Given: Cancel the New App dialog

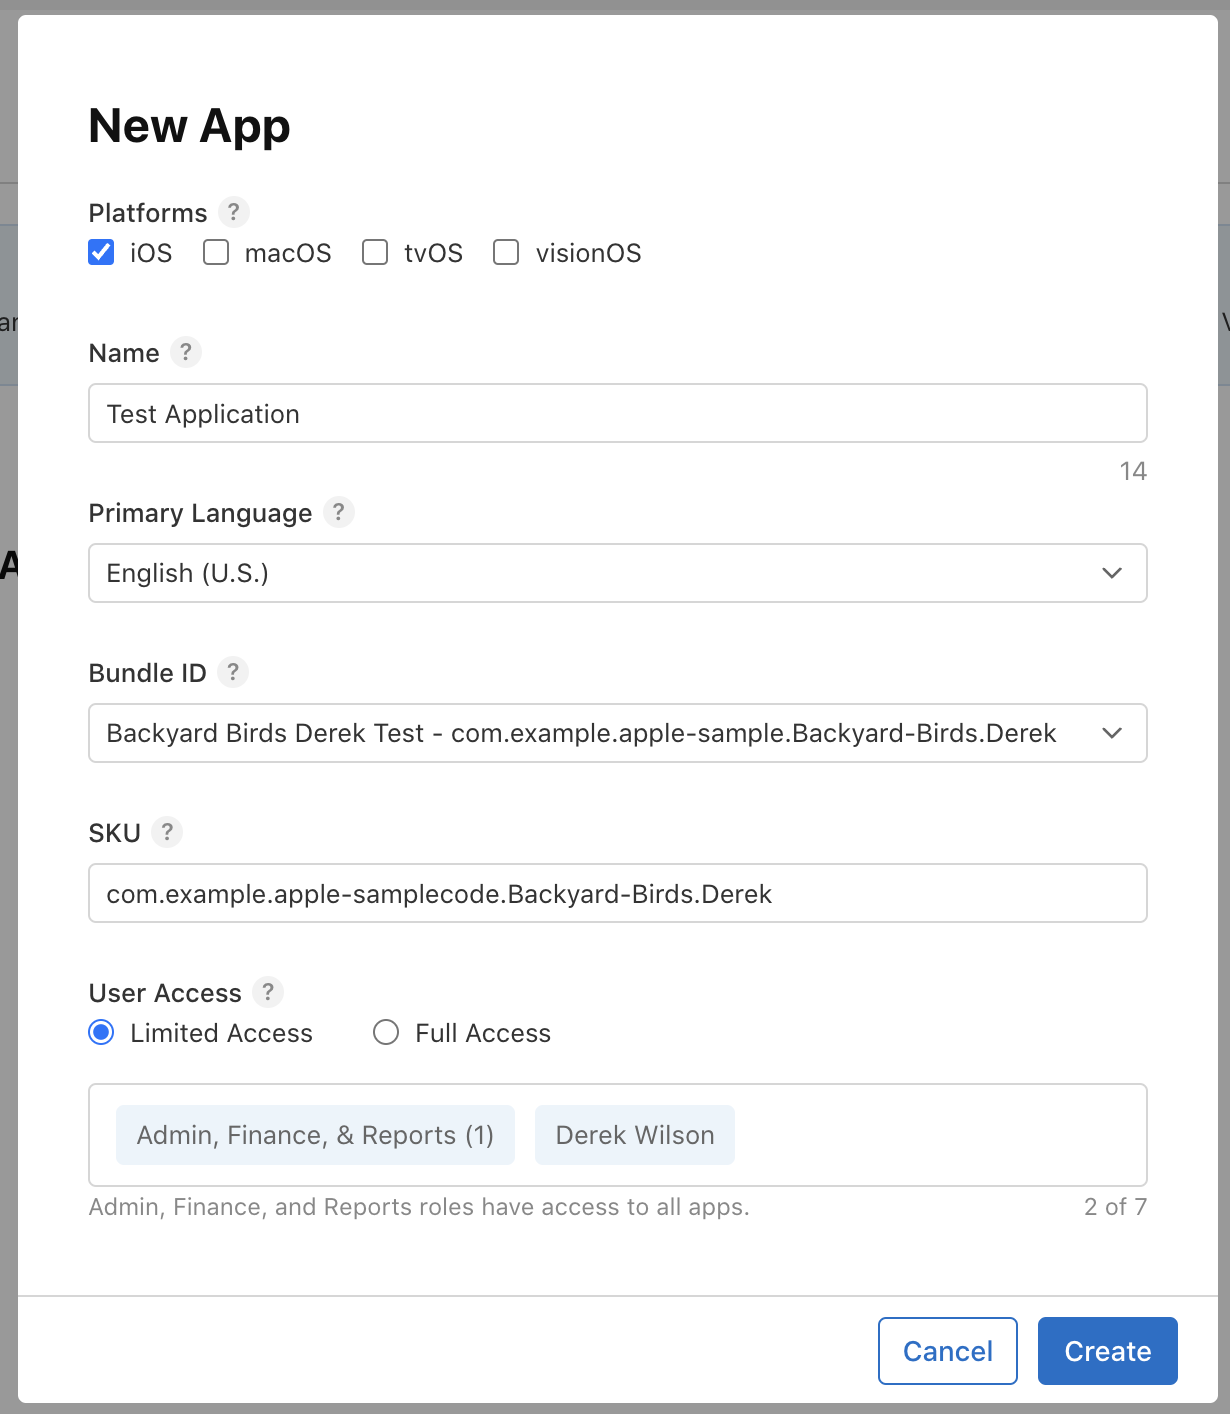Looking at the screenshot, I should click(x=948, y=1351).
